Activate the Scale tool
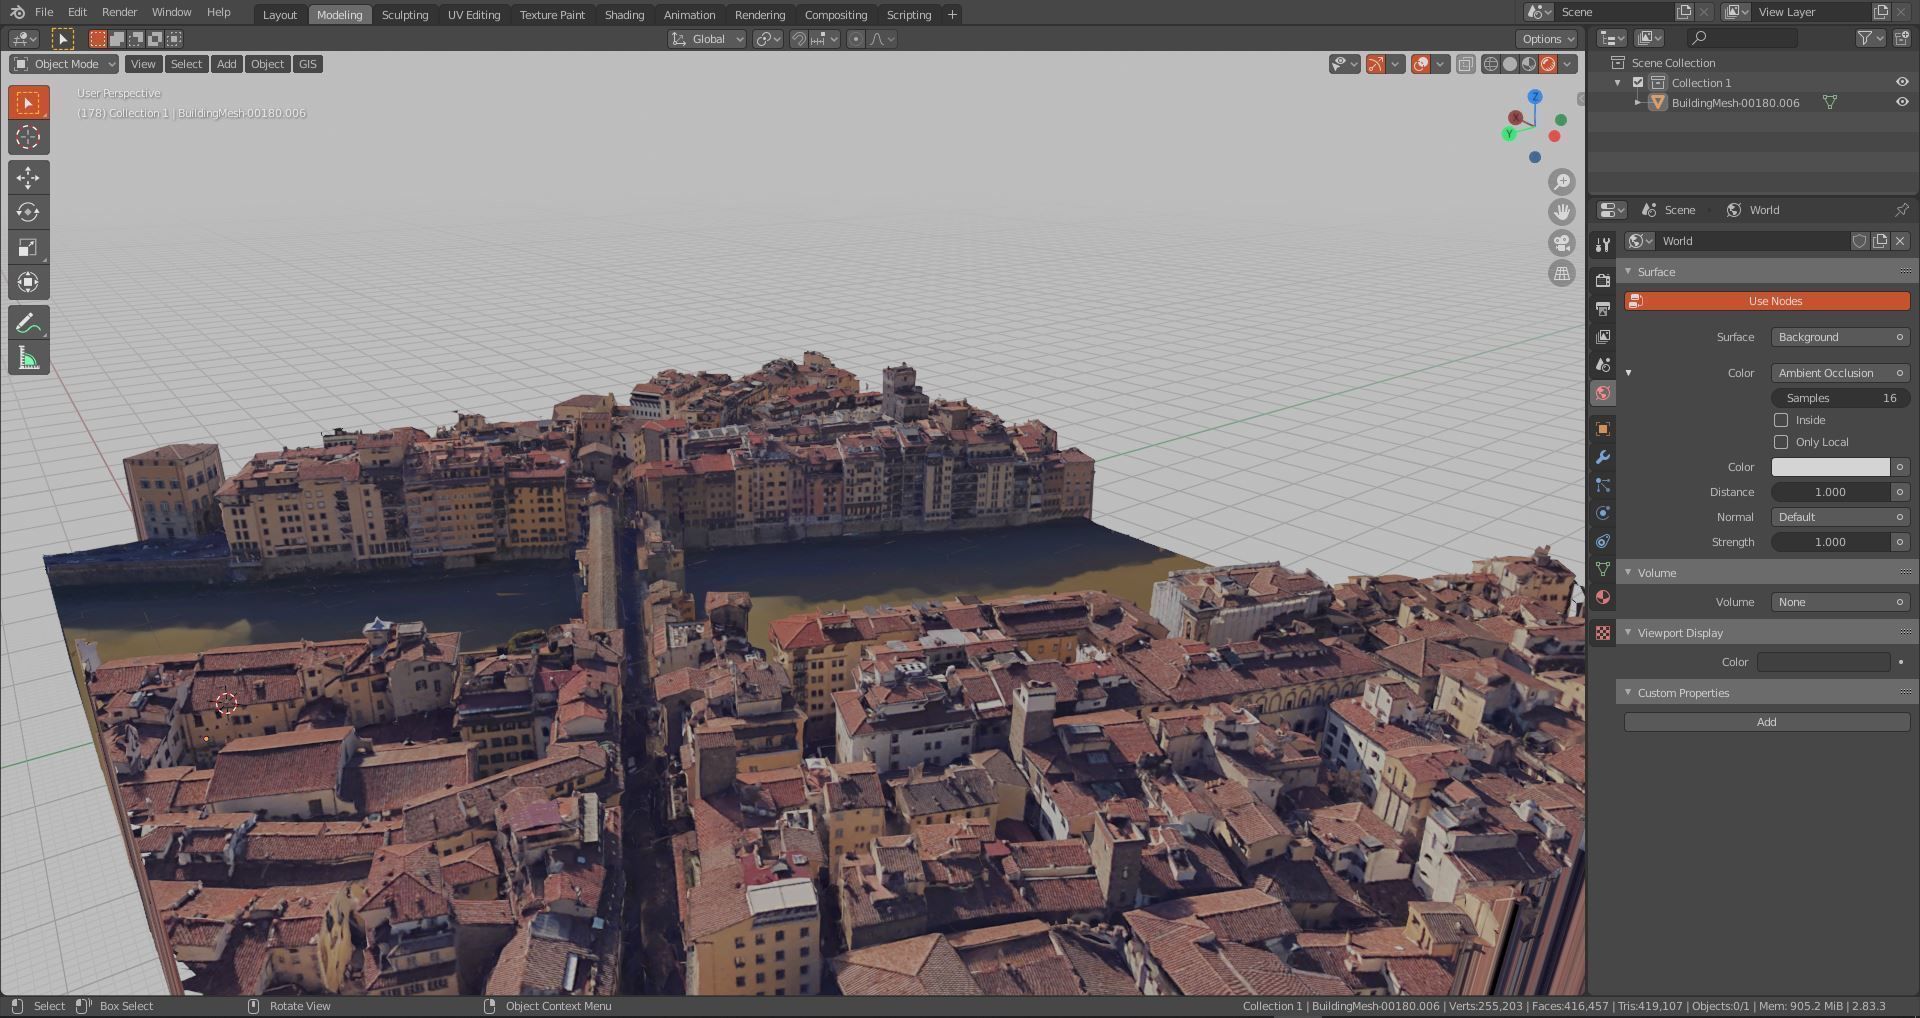Screen dimensions: 1920x1018 [28, 247]
